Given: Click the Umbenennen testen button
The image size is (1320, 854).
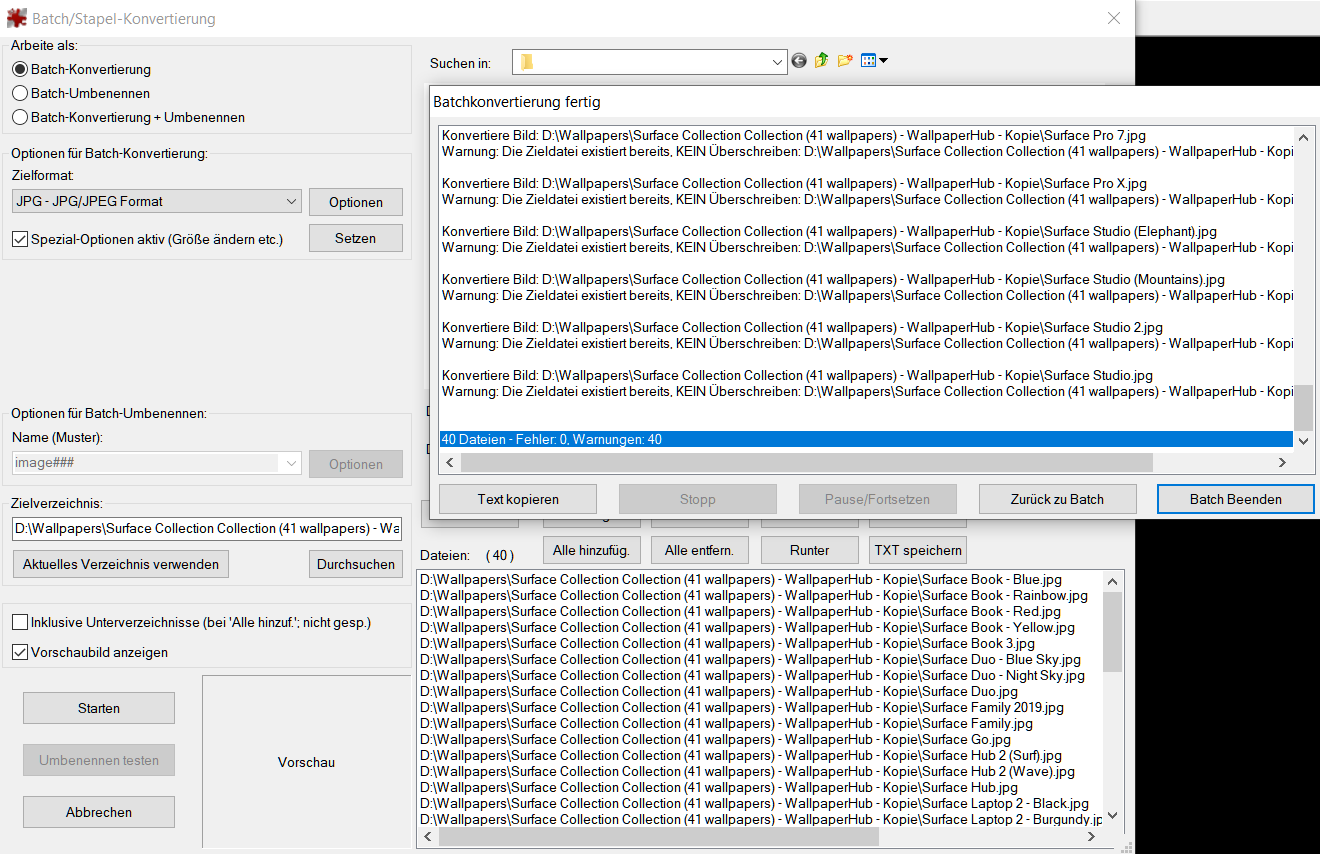Looking at the screenshot, I should pos(99,760).
